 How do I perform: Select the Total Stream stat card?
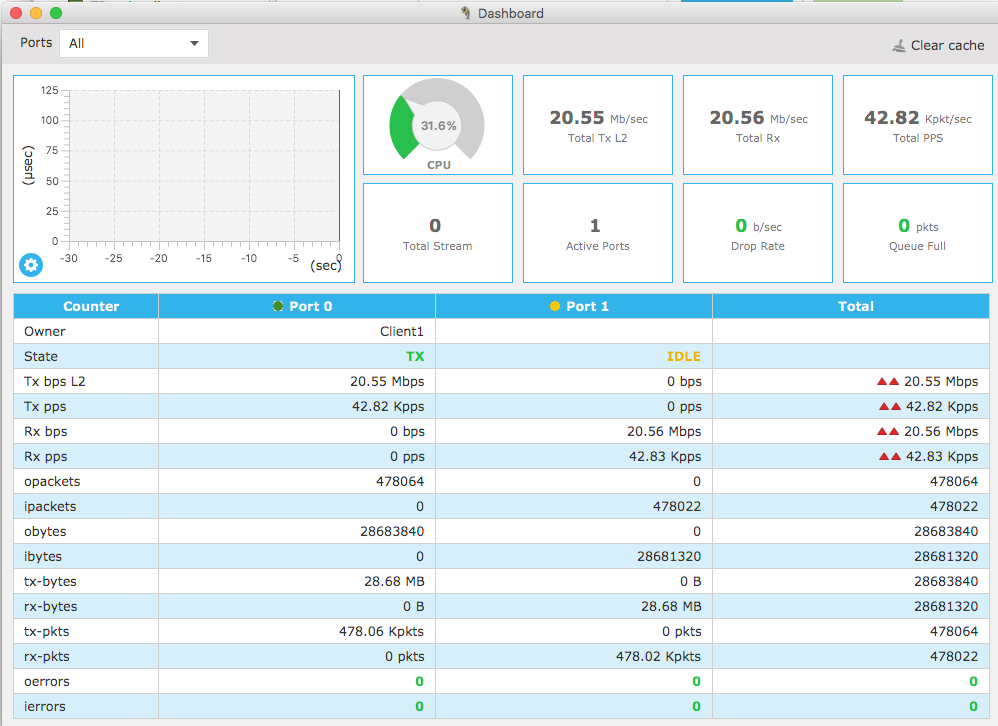pyautogui.click(x=437, y=233)
